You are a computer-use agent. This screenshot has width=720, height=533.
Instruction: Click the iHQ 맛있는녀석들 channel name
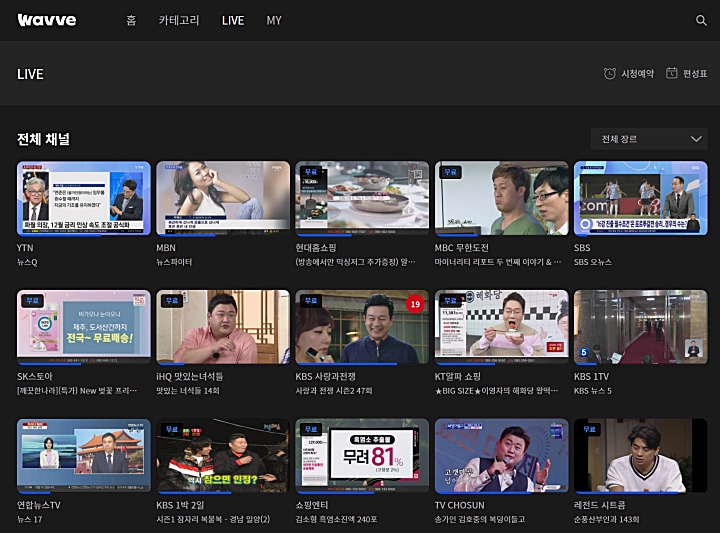pos(190,376)
